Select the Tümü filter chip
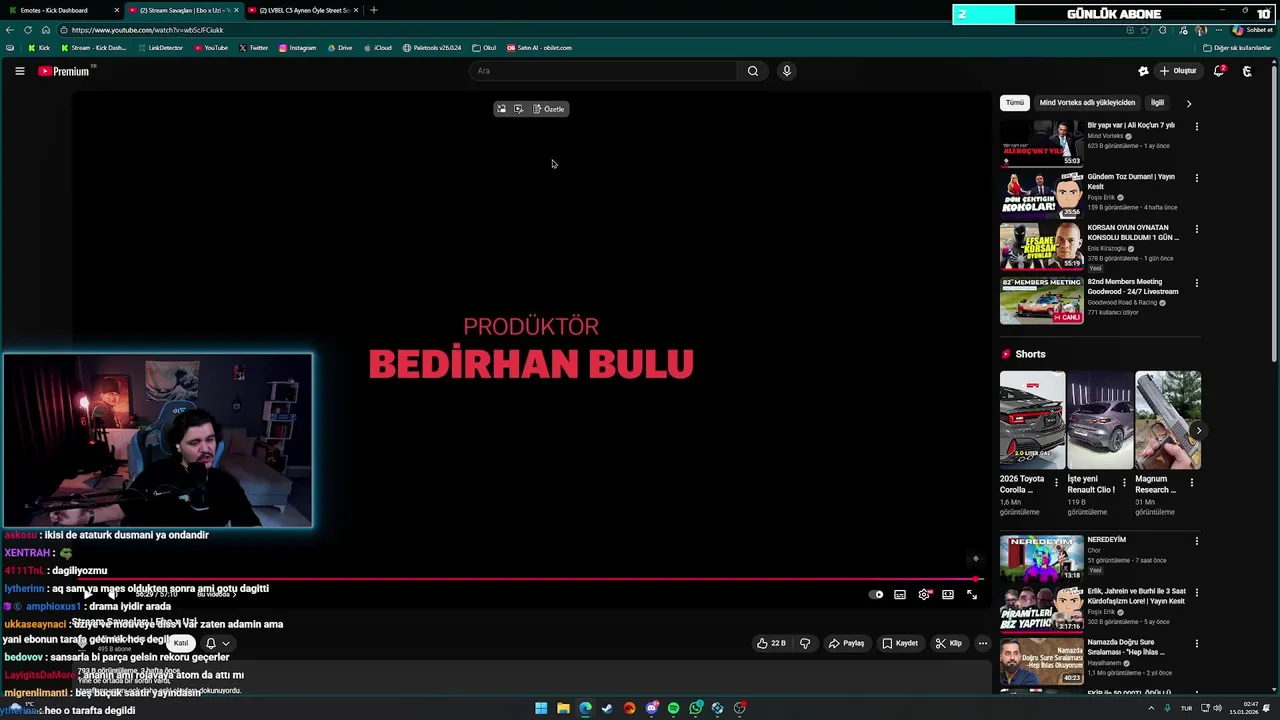The width and height of the screenshot is (1280, 720). tap(1015, 103)
